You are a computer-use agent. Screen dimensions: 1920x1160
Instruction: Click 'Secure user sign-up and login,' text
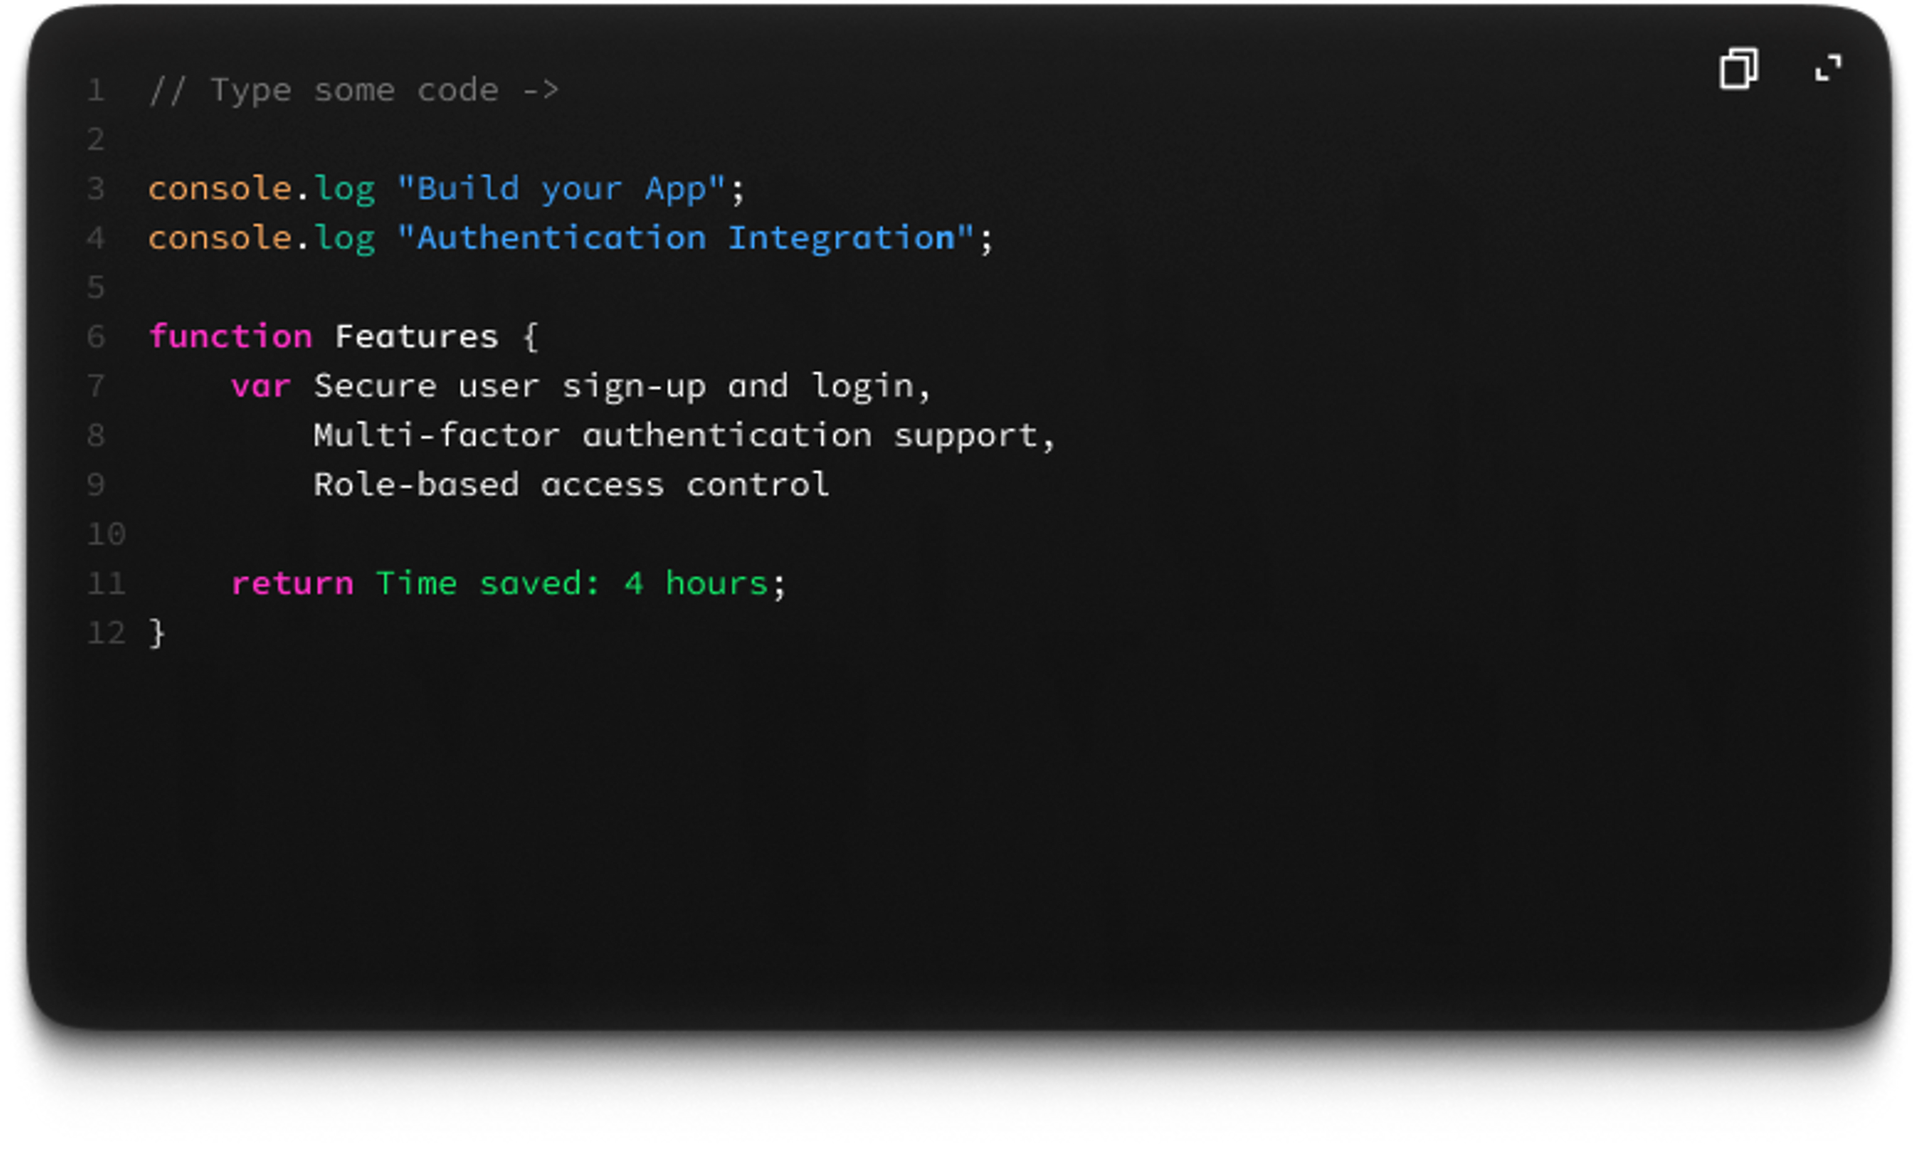pyautogui.click(x=623, y=386)
